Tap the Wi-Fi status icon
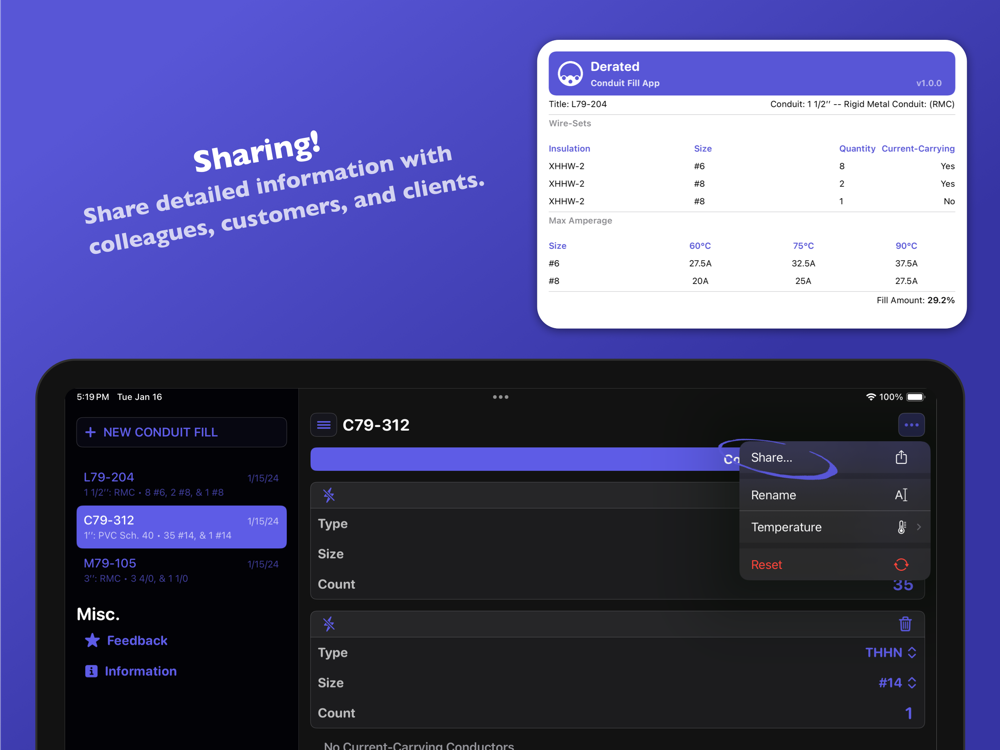 871,397
